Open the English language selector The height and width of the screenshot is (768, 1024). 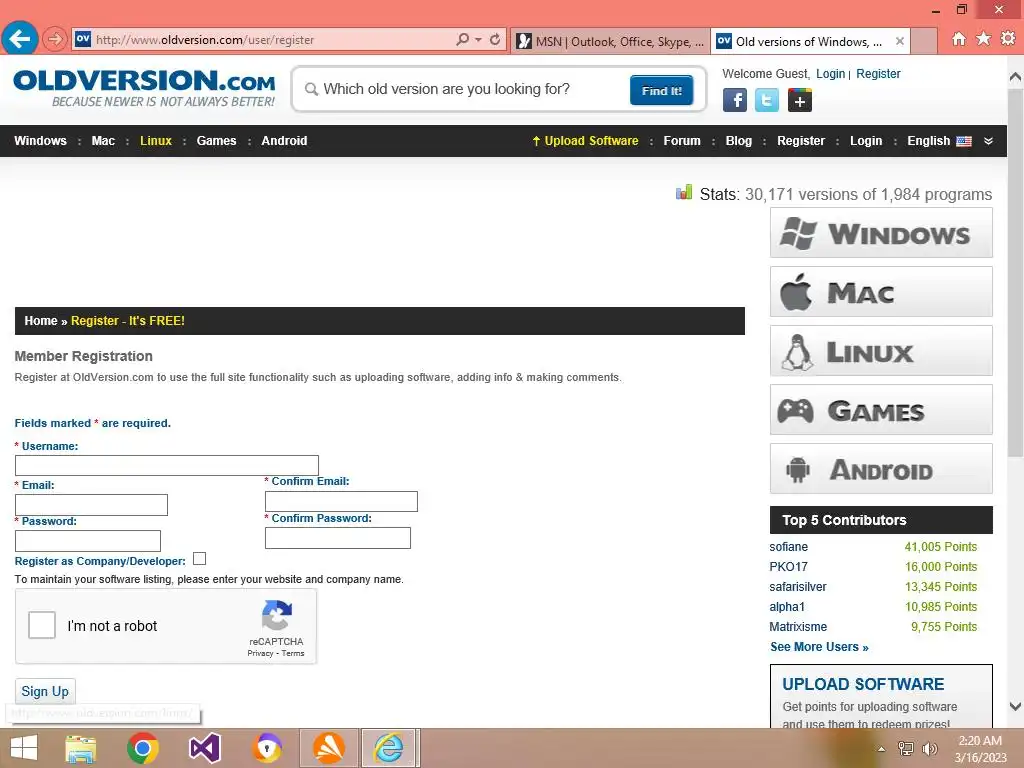[x=938, y=140]
